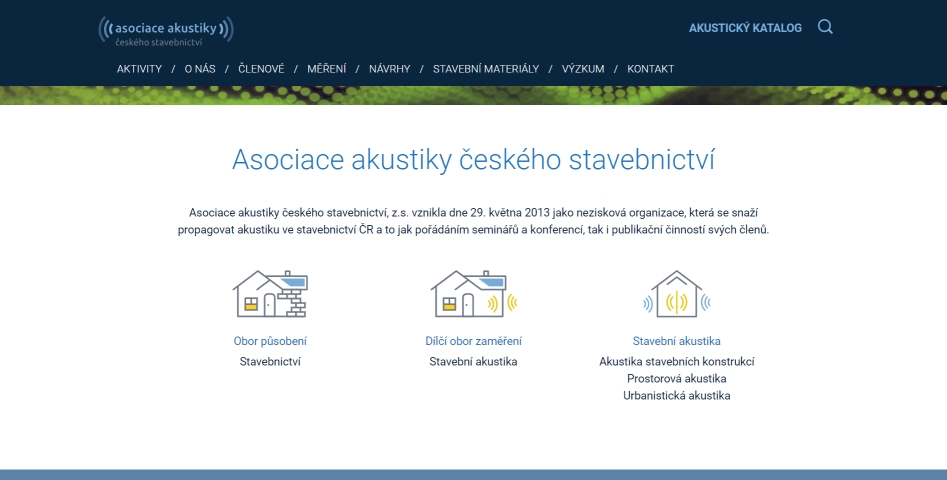Image resolution: width=947 pixels, height=480 pixels.
Task: Click Stavební akustika text under Dílčí obor zaměření
Action: [x=474, y=362]
